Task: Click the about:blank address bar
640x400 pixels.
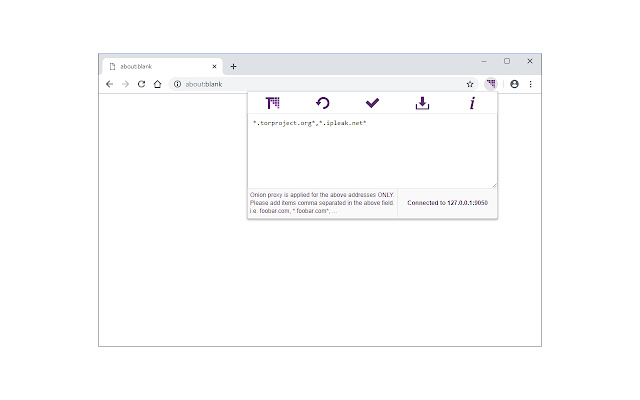Action: click(324, 84)
